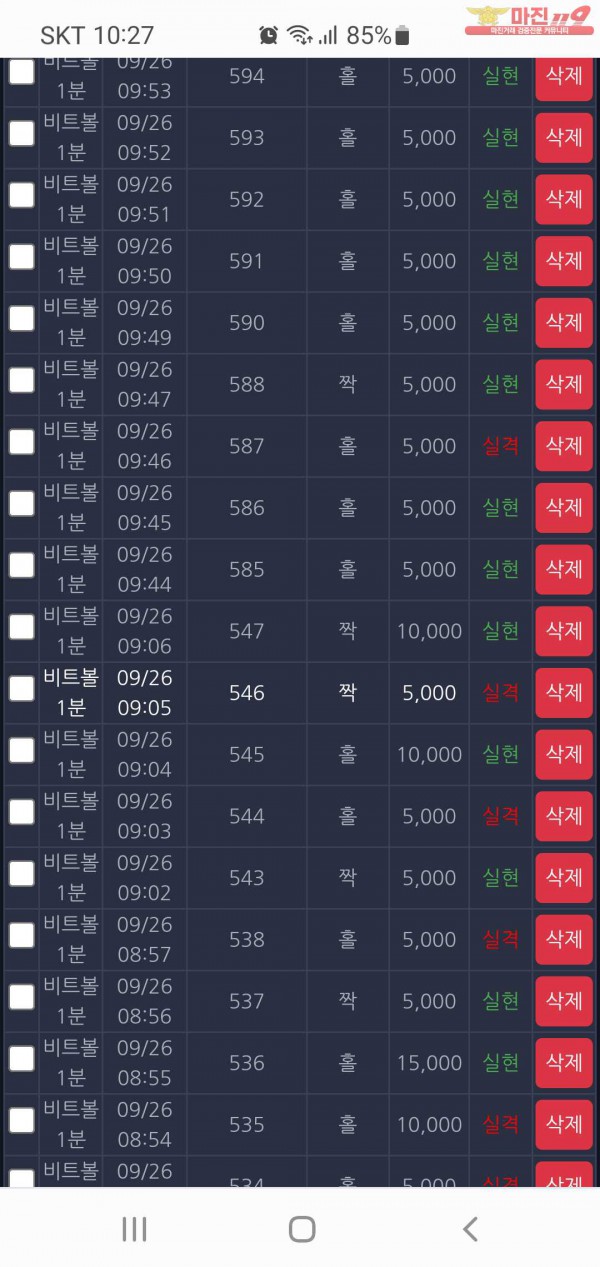Delete the round 587 entry

click(x=564, y=445)
